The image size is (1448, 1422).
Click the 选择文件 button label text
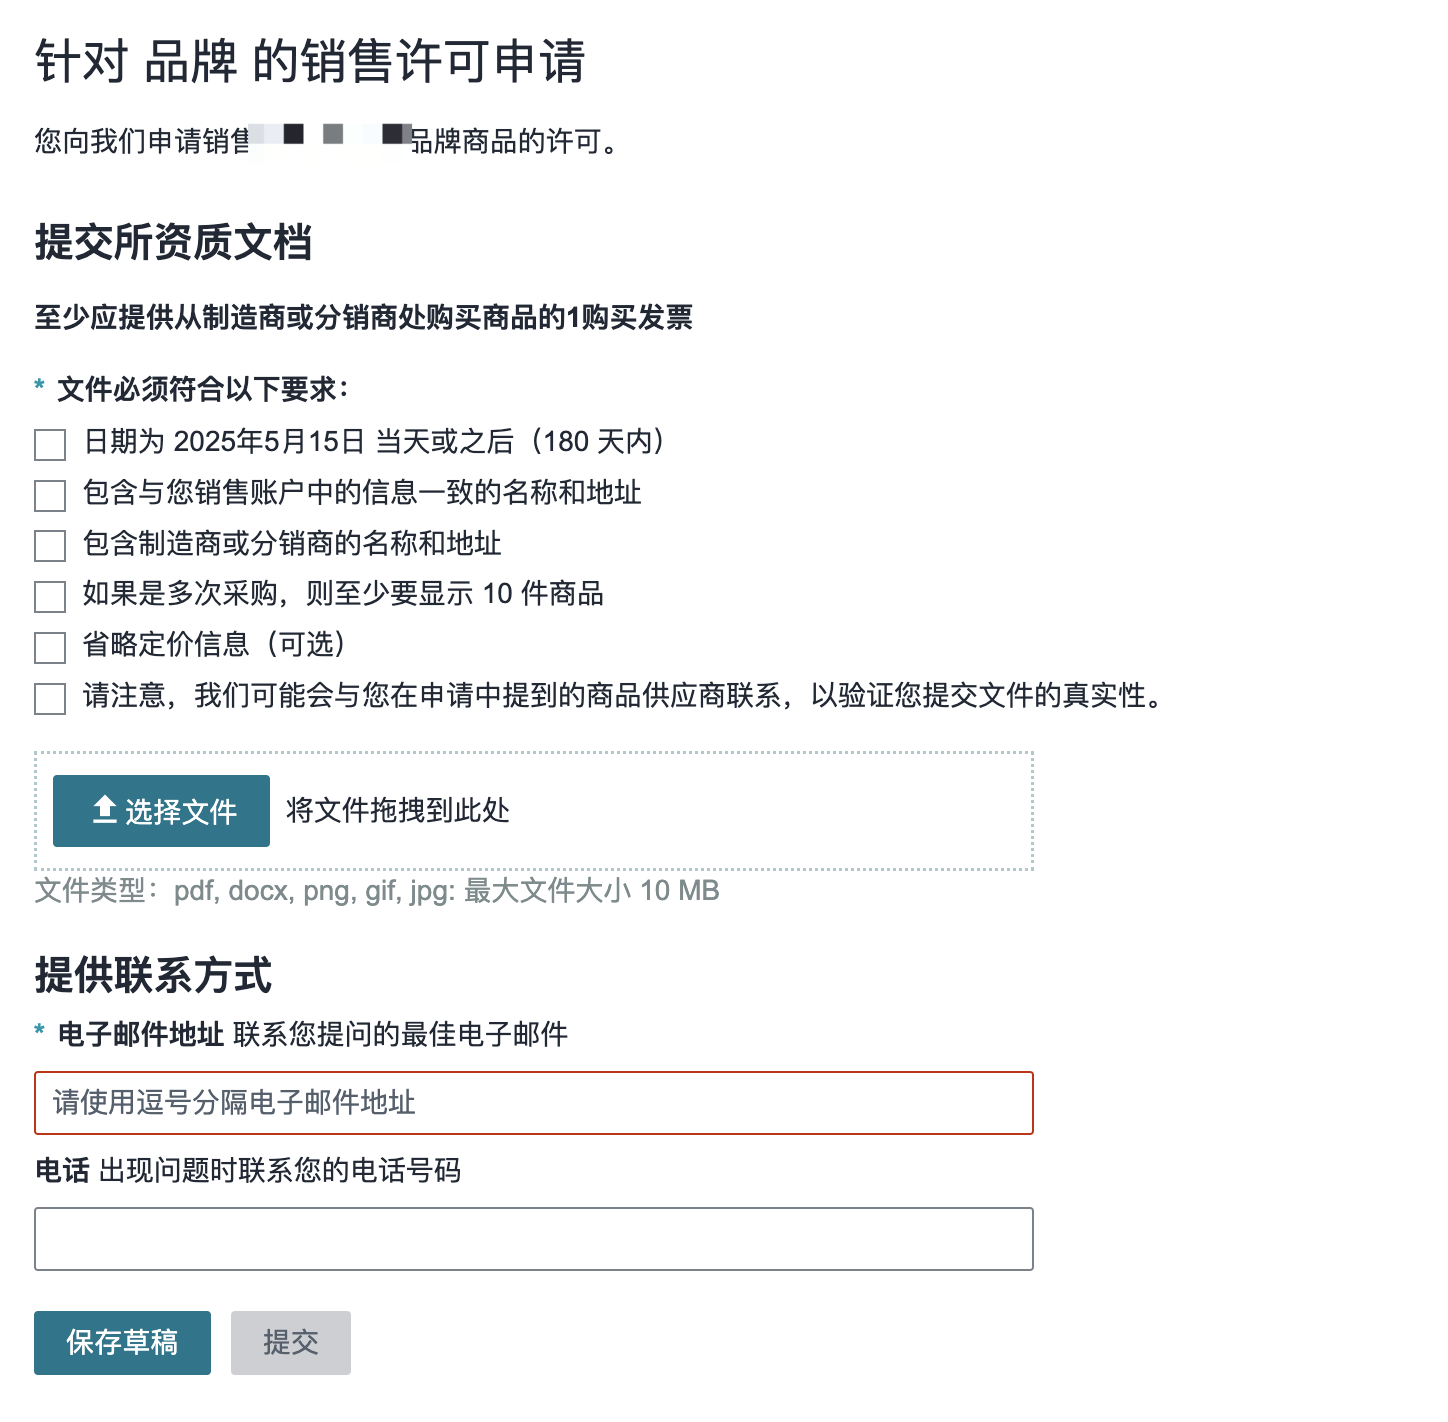point(181,812)
